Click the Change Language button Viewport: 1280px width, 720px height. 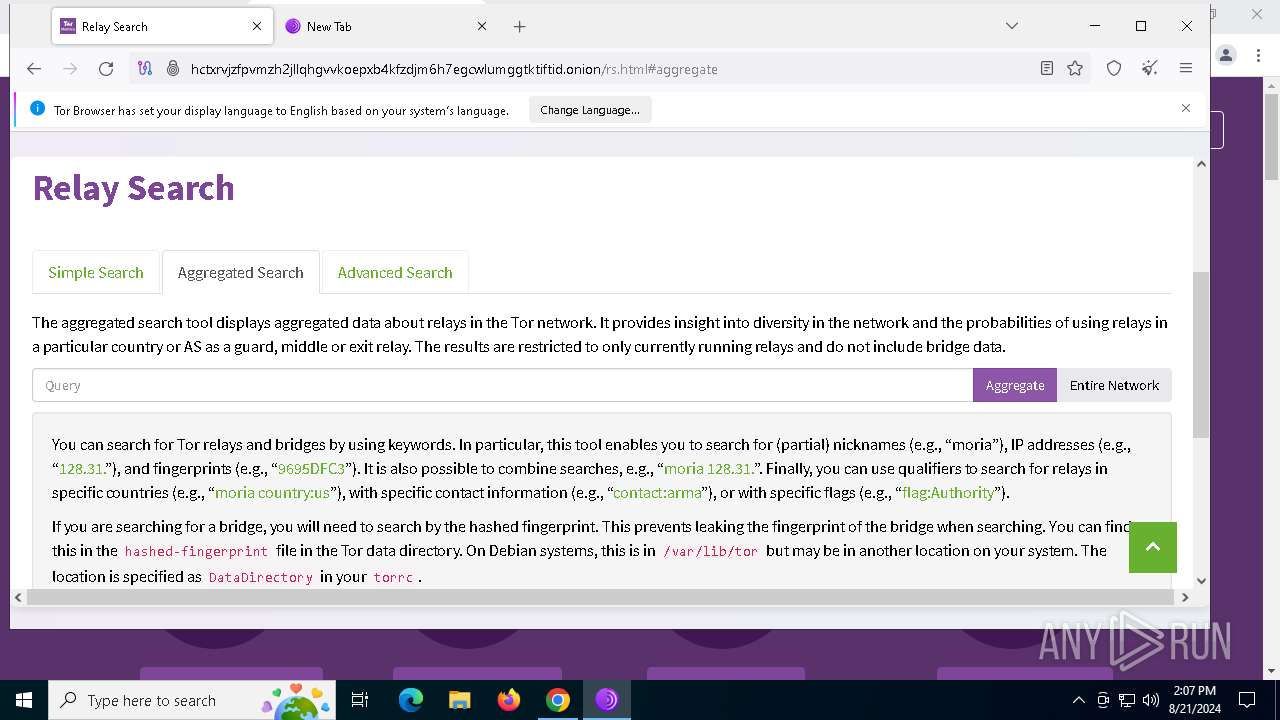590,110
